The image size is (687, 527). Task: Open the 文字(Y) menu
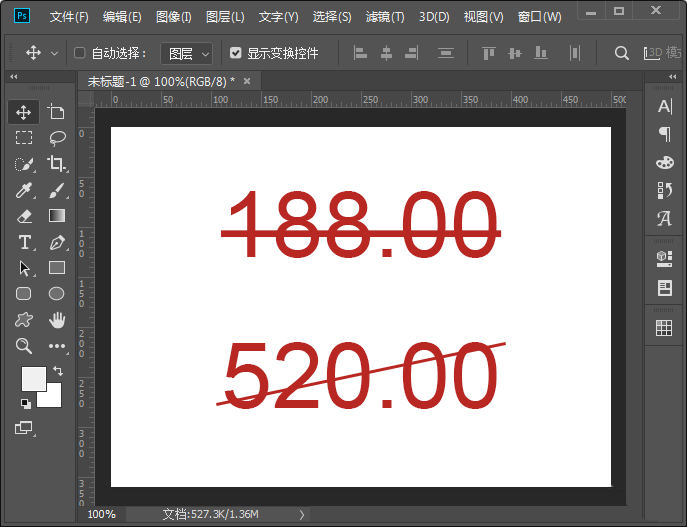[278, 17]
